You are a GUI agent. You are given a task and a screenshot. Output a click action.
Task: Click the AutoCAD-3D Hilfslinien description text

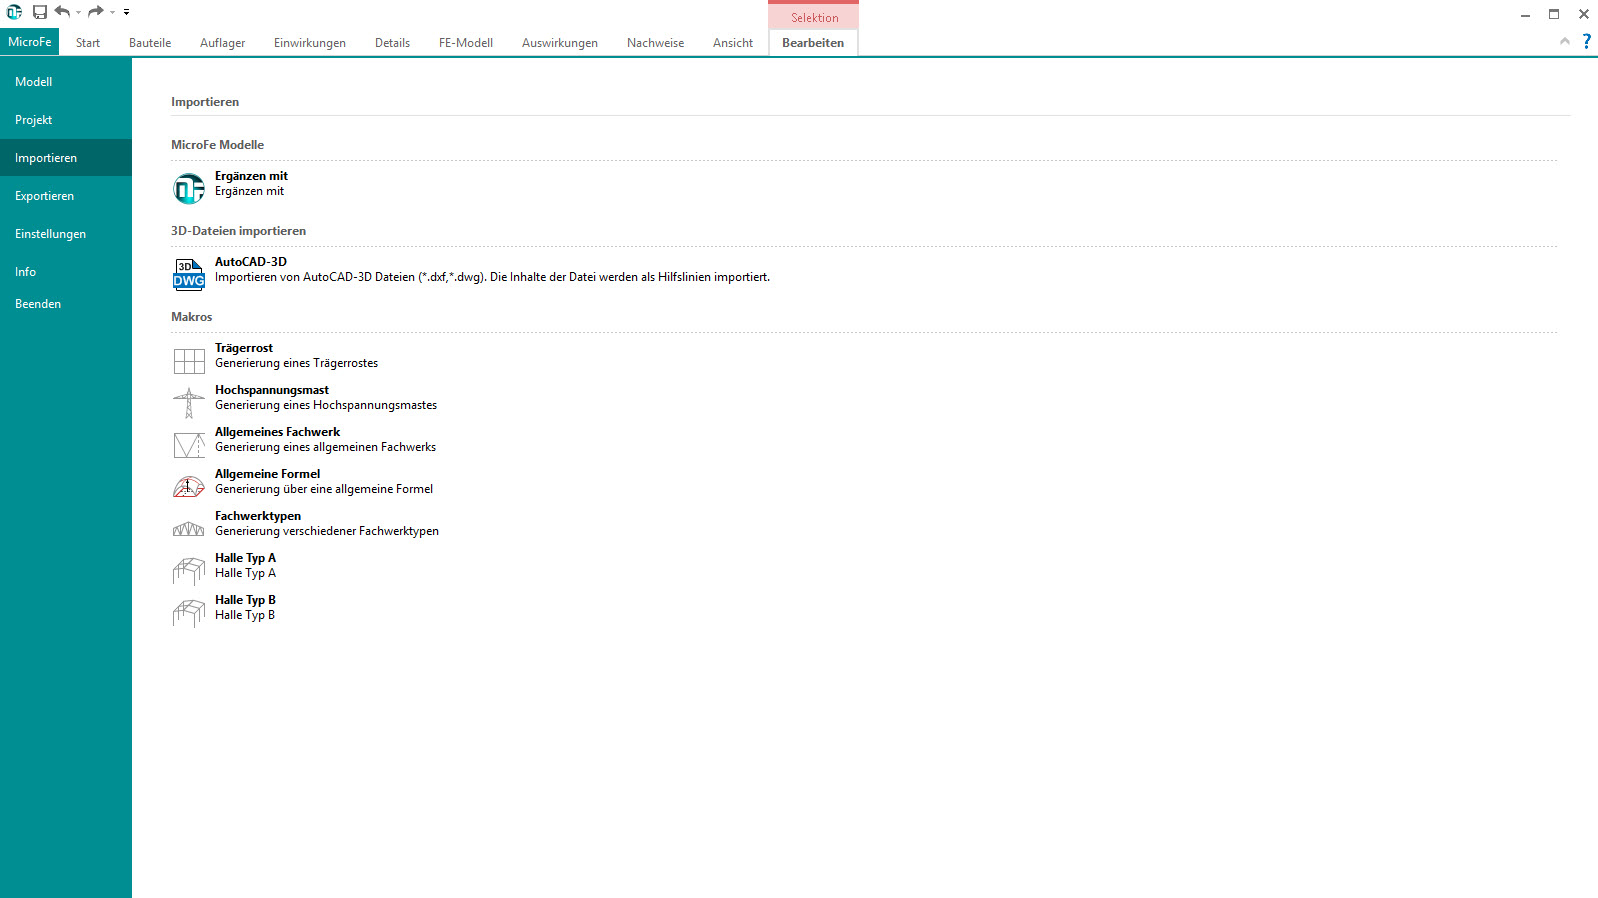click(492, 277)
